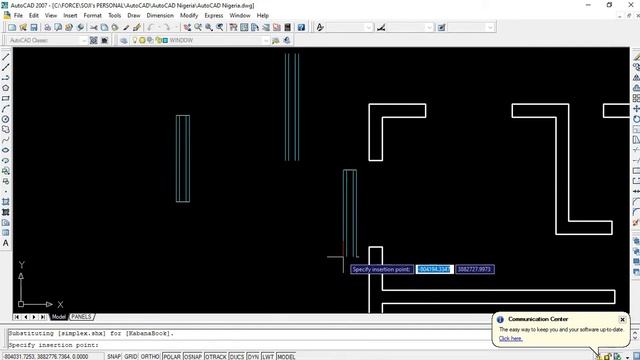The image size is (640, 360).
Task: Close the Communication Center balloon
Action: [622, 320]
